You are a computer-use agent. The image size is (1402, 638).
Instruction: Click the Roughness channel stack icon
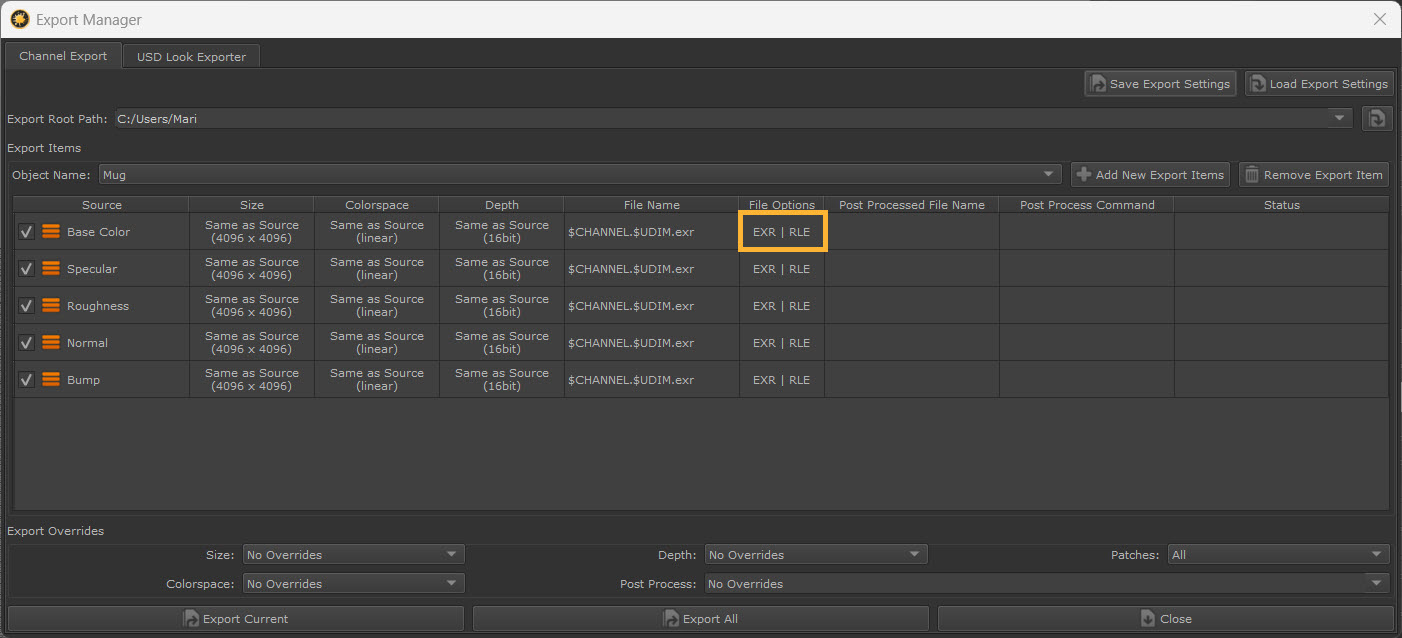[51, 306]
